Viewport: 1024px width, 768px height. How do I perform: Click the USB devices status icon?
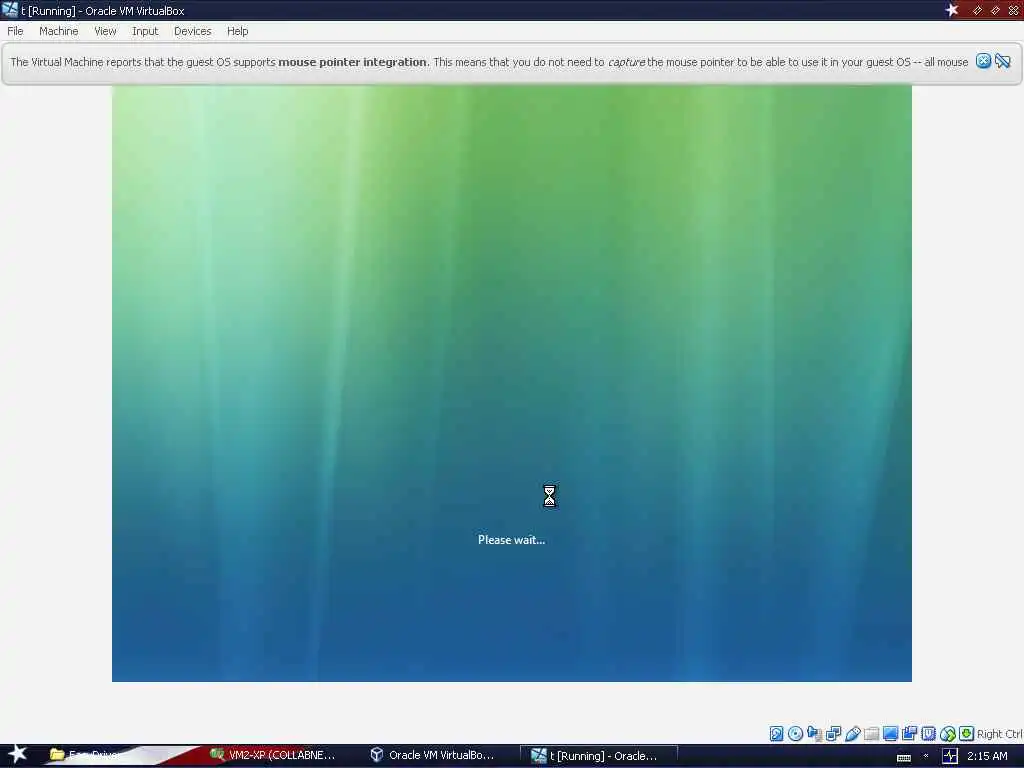[852, 733]
